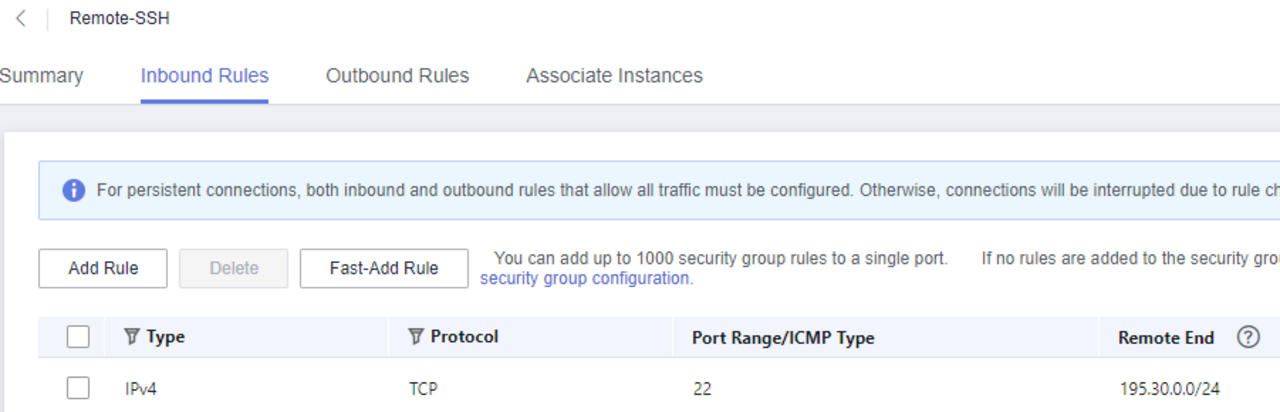Click the greyed-out Delete button

(234, 268)
